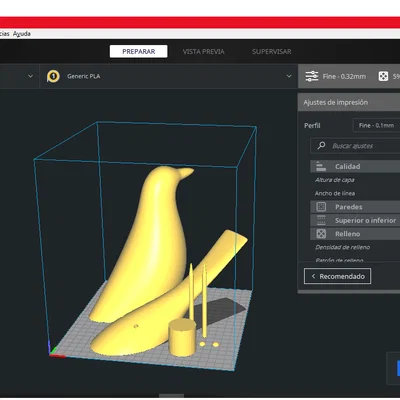Switch to the SUPERVISAR tab
The image size is (400, 400).
coord(272,52)
